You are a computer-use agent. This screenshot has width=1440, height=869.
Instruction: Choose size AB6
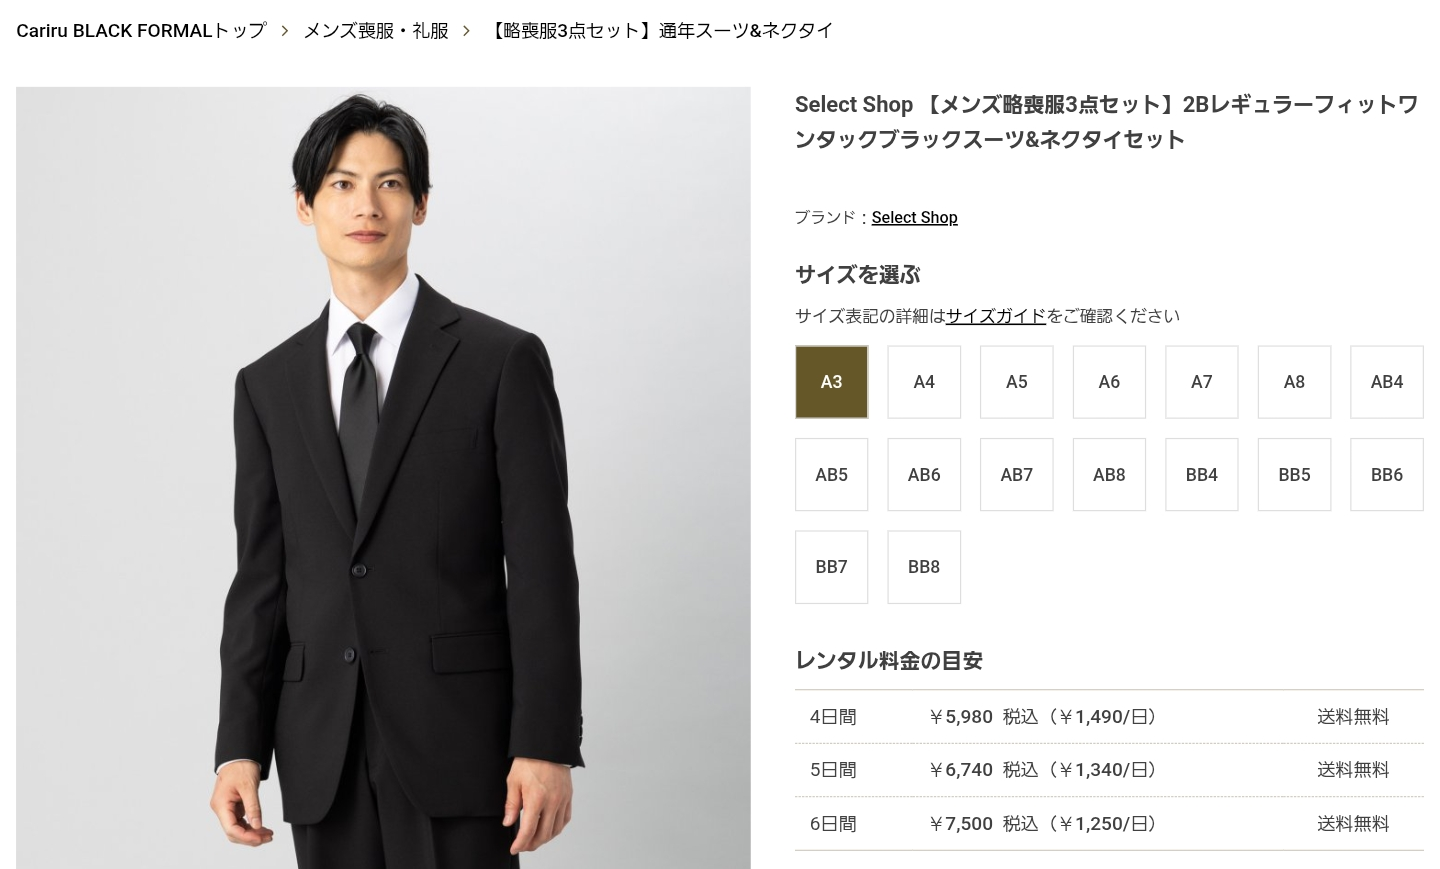pyautogui.click(x=924, y=475)
